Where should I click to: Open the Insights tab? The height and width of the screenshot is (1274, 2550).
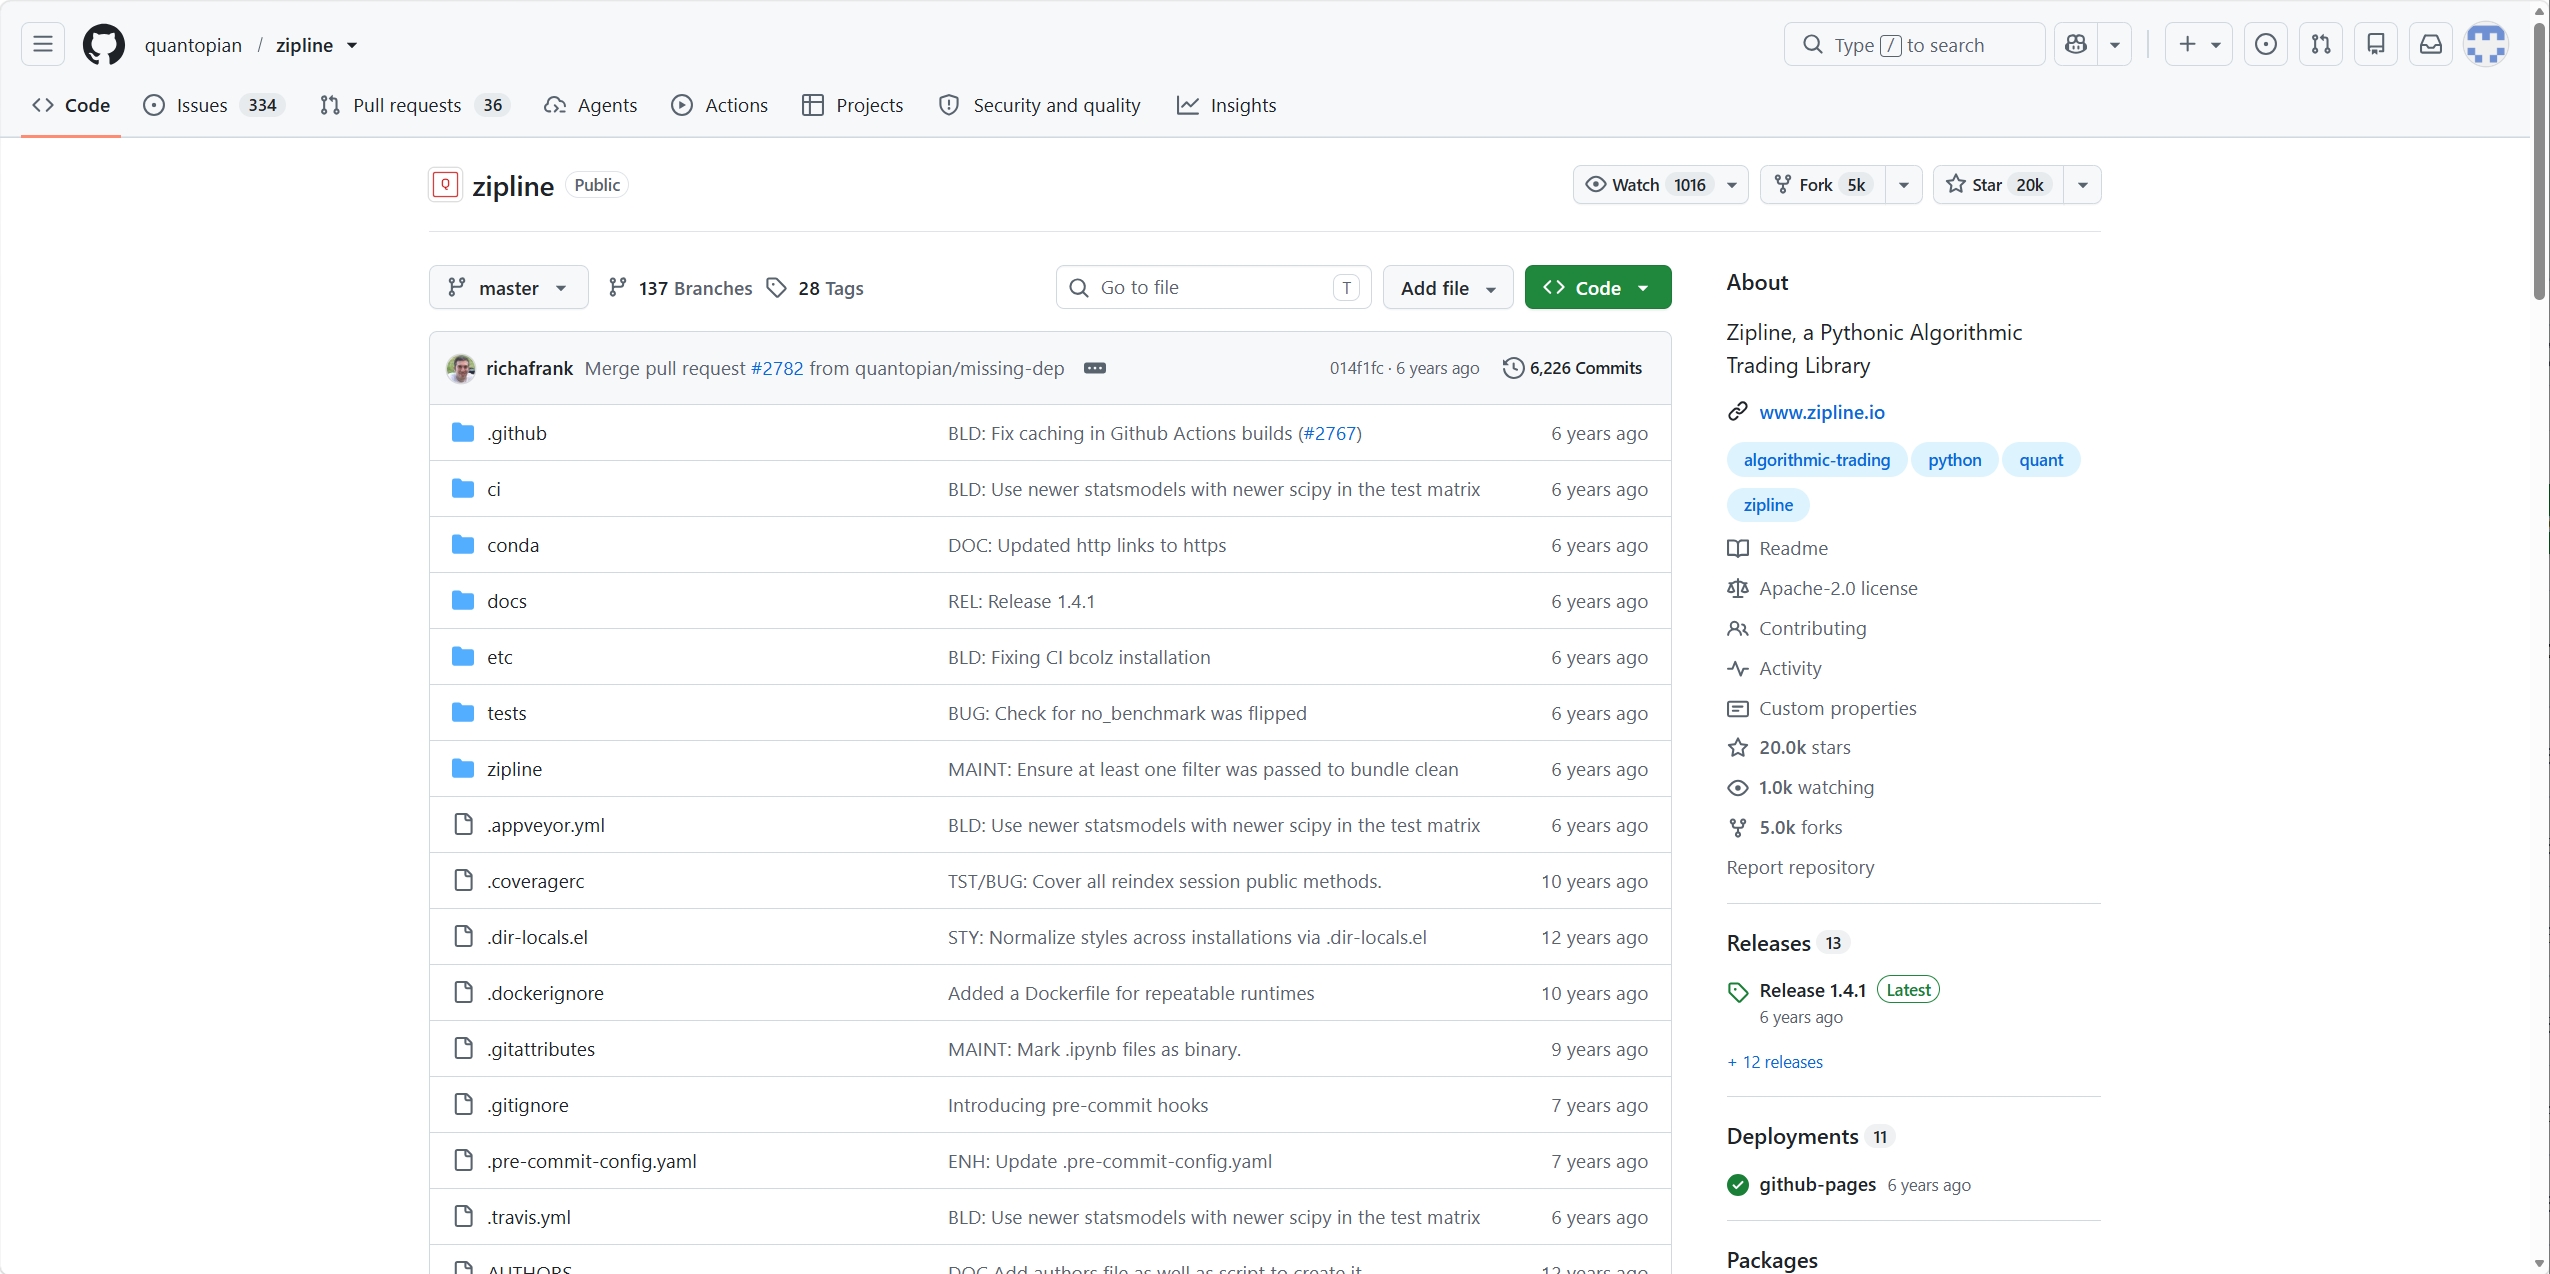click(x=1226, y=105)
